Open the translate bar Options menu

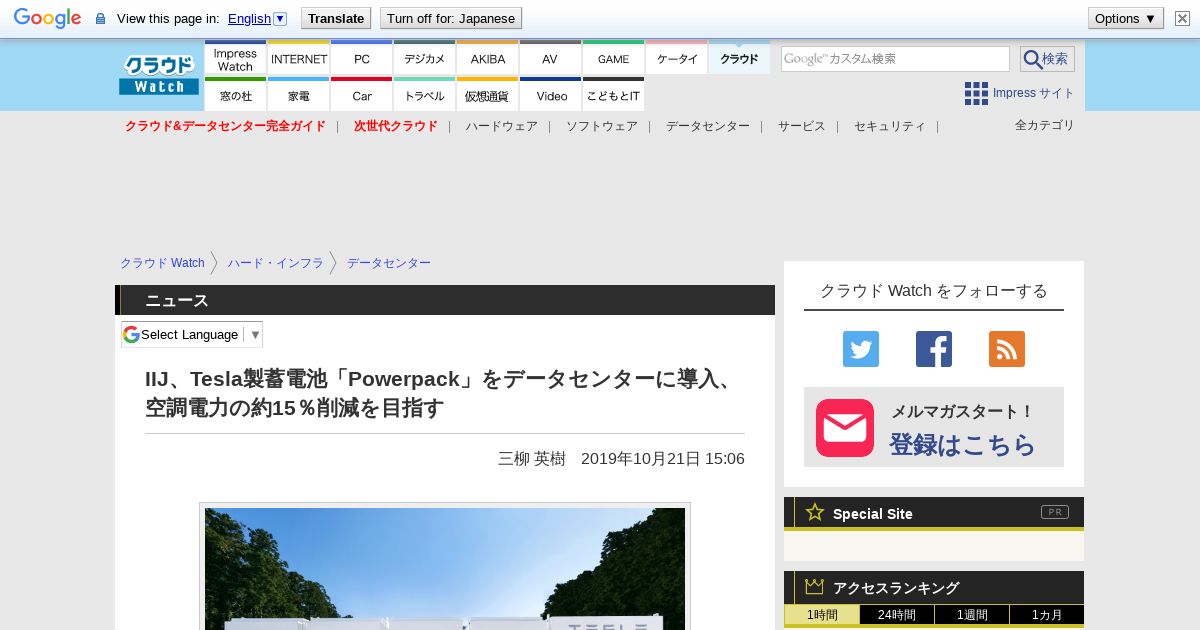(x=1126, y=18)
